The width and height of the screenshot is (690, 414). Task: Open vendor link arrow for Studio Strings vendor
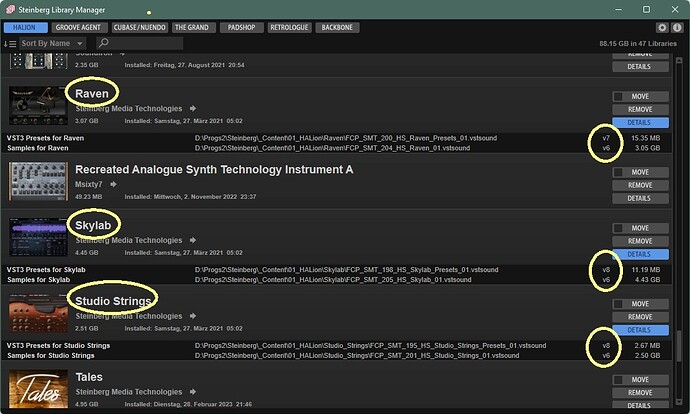[x=193, y=316]
